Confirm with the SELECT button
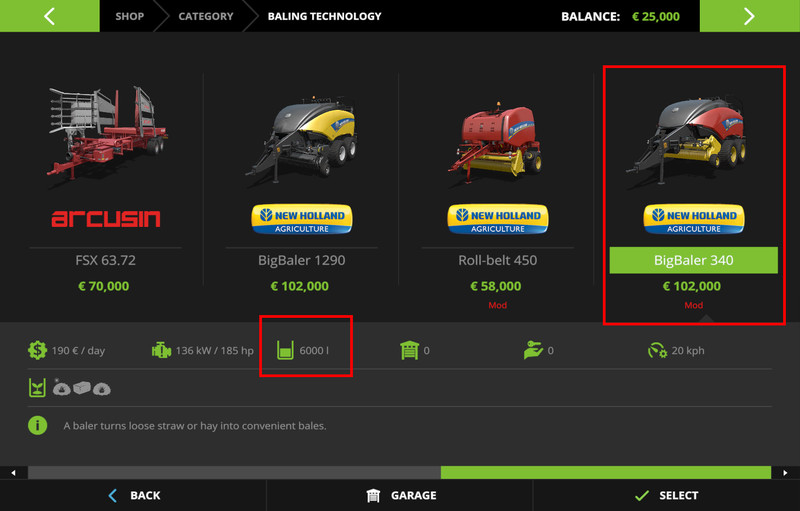This screenshot has width=800, height=511. click(666, 495)
